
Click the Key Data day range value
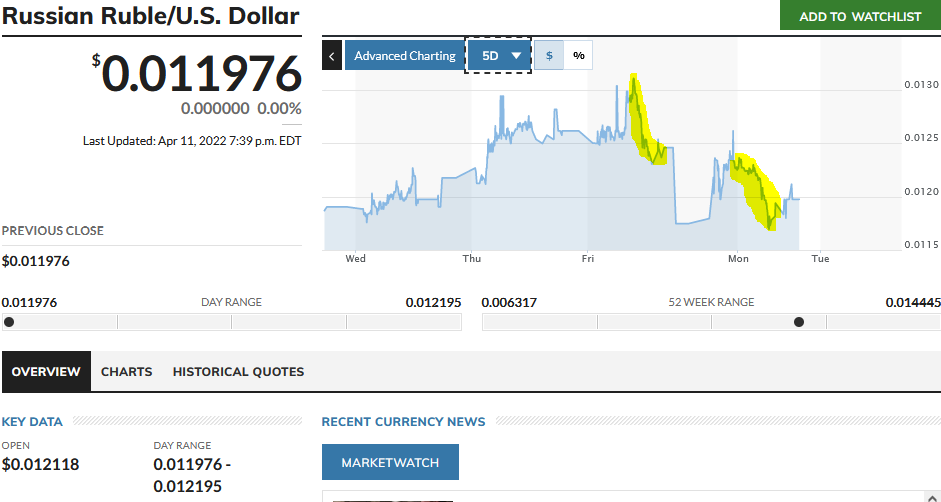click(x=192, y=475)
